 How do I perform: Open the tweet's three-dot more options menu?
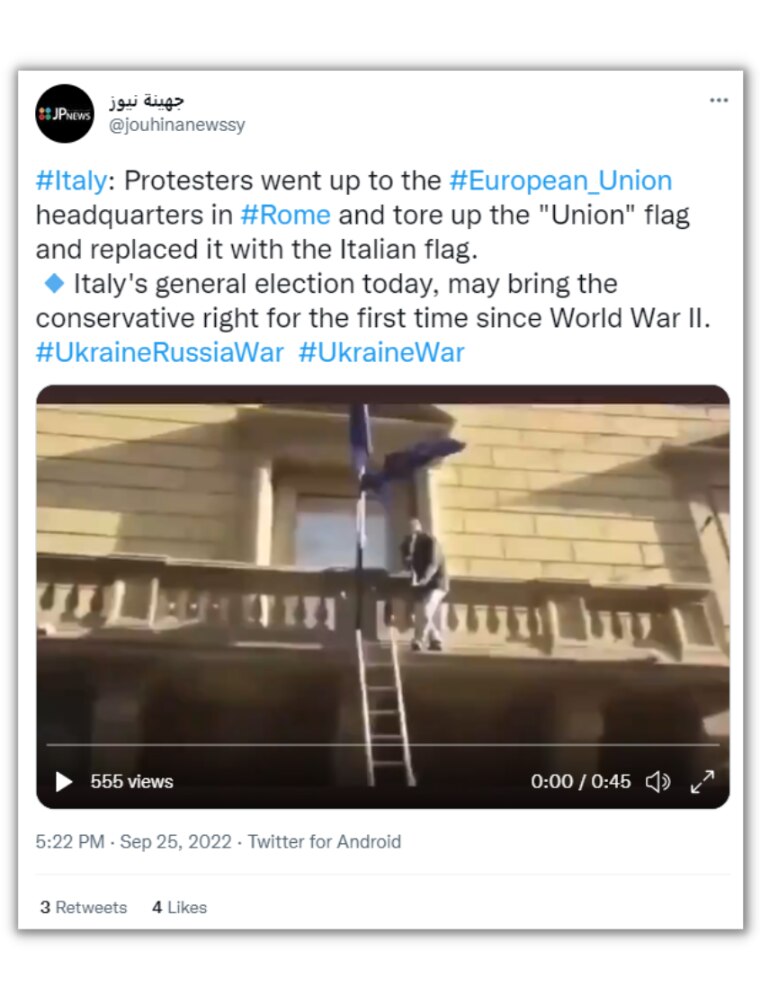tap(718, 100)
